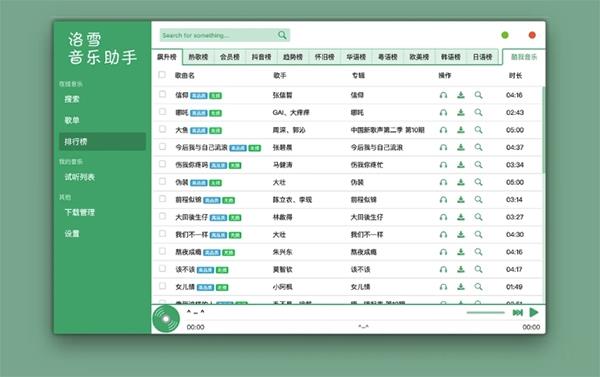Viewport: 600px width, 377px height.
Task: Check the box for song 哪吒
Action: pos(162,112)
